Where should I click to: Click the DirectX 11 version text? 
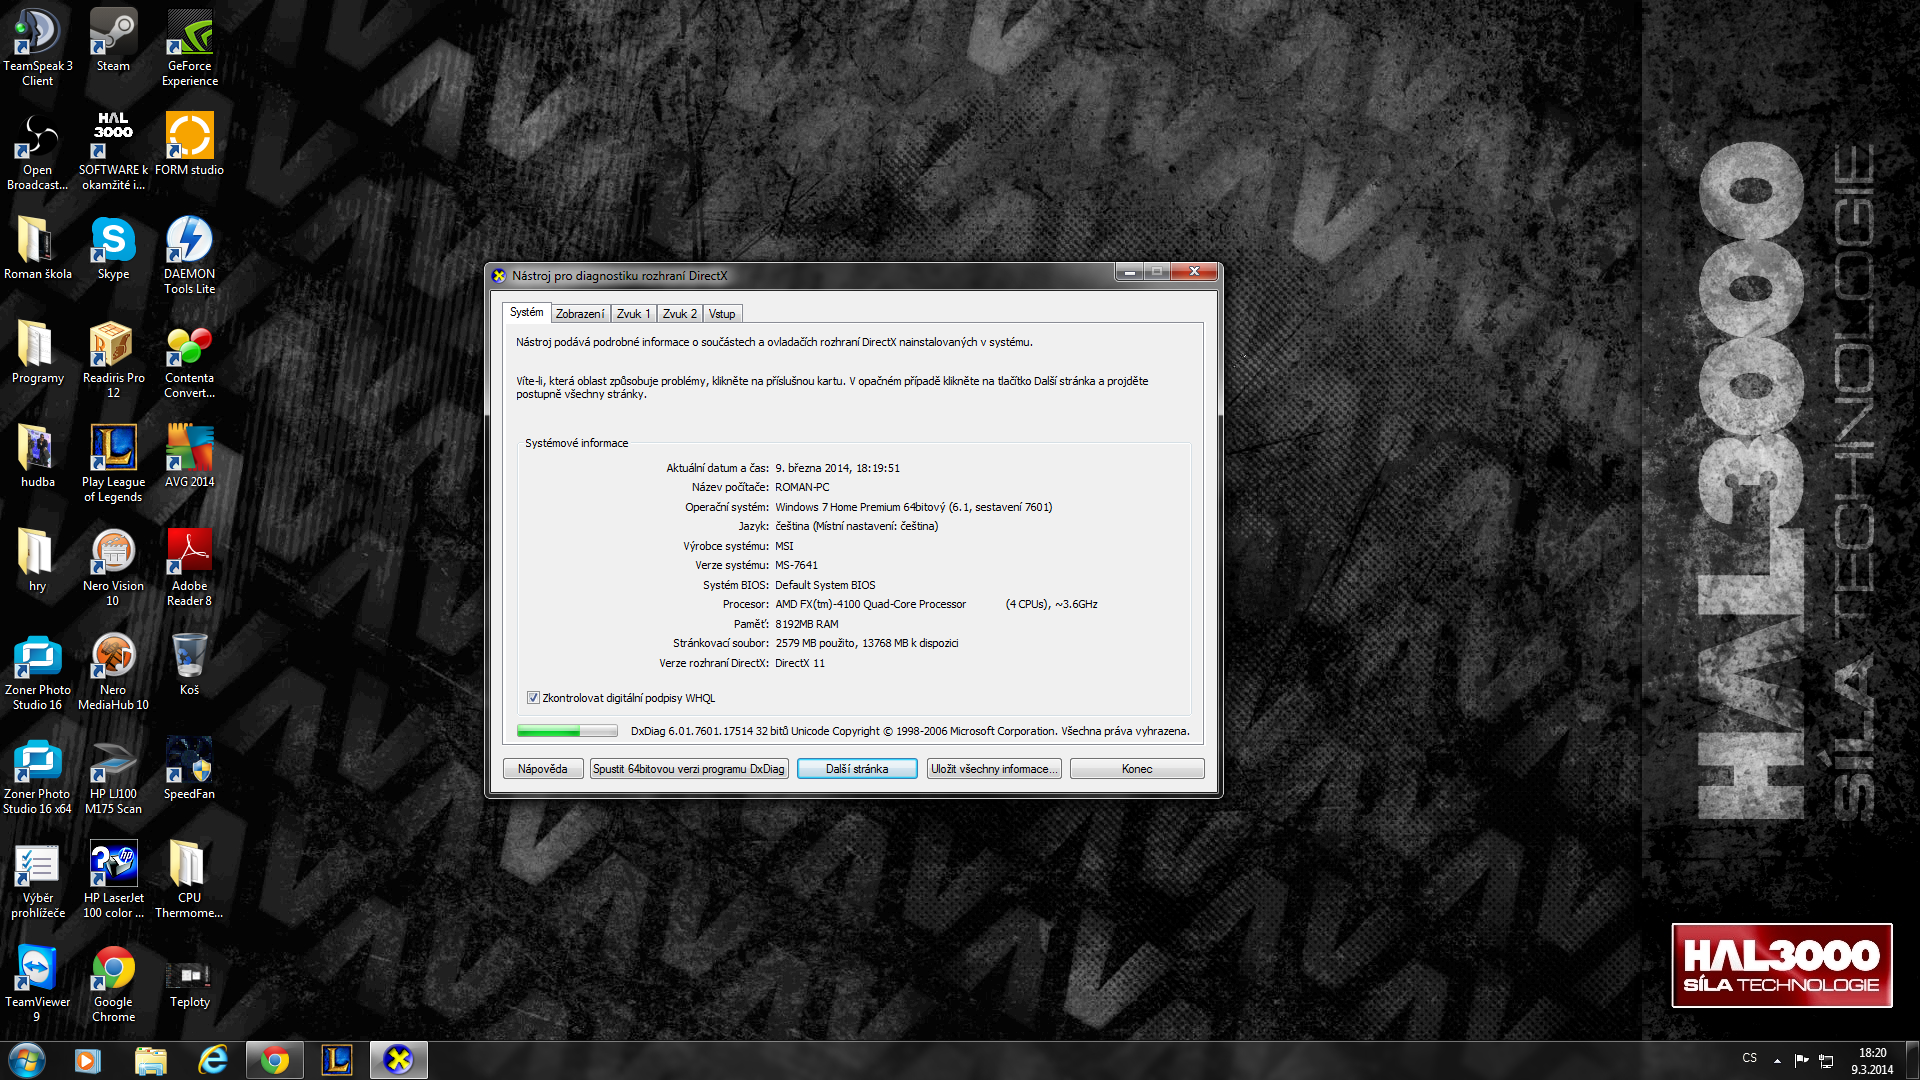click(800, 663)
